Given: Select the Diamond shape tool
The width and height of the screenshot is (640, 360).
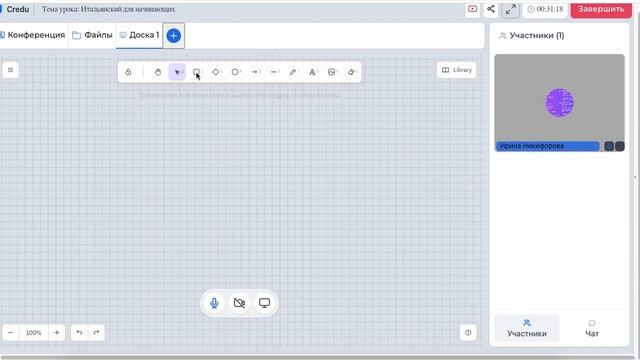Looking at the screenshot, I should pyautogui.click(x=216, y=72).
